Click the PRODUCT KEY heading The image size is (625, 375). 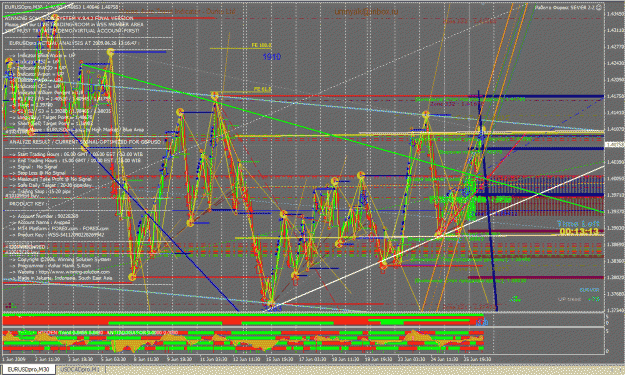click(x=28, y=204)
